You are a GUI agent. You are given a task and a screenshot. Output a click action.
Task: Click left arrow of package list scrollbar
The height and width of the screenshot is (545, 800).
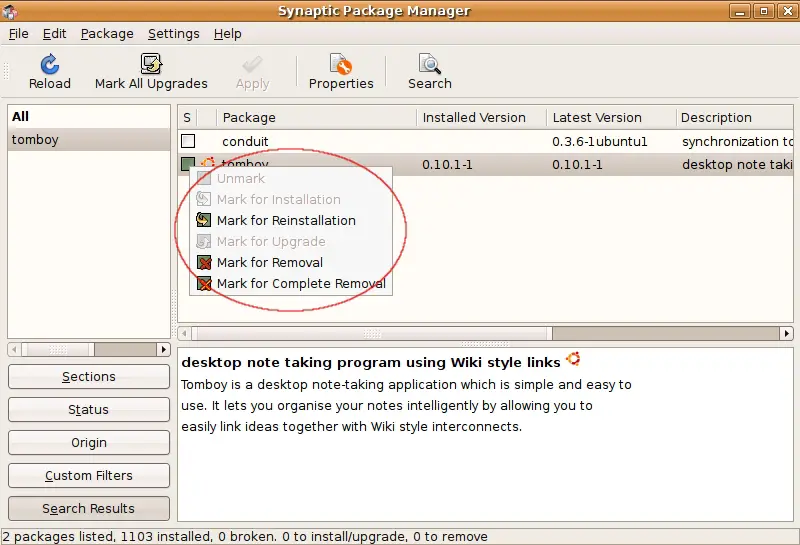184,334
